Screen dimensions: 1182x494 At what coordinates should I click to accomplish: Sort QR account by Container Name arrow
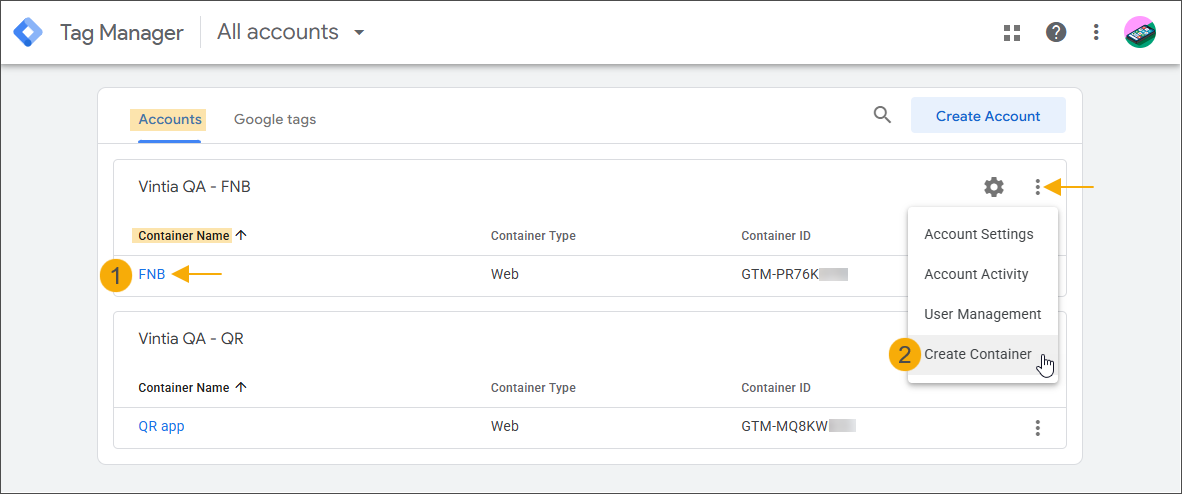tap(241, 388)
